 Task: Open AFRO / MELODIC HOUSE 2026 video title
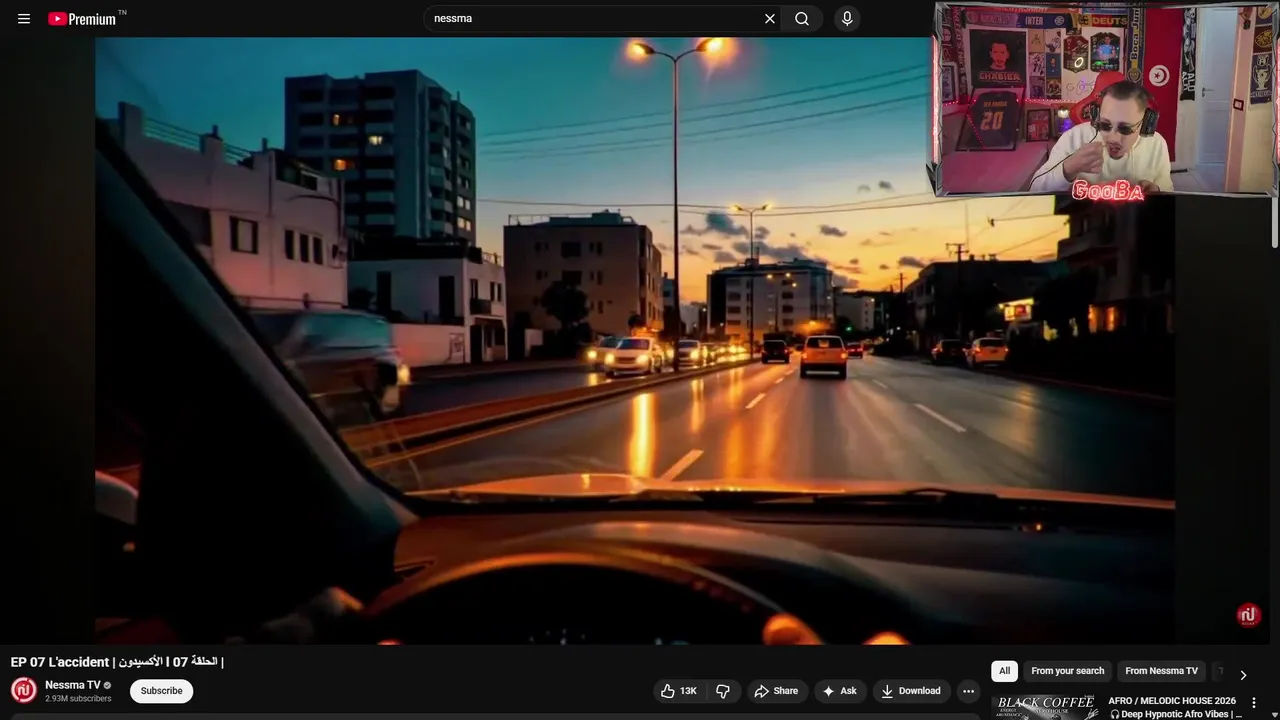point(1173,707)
